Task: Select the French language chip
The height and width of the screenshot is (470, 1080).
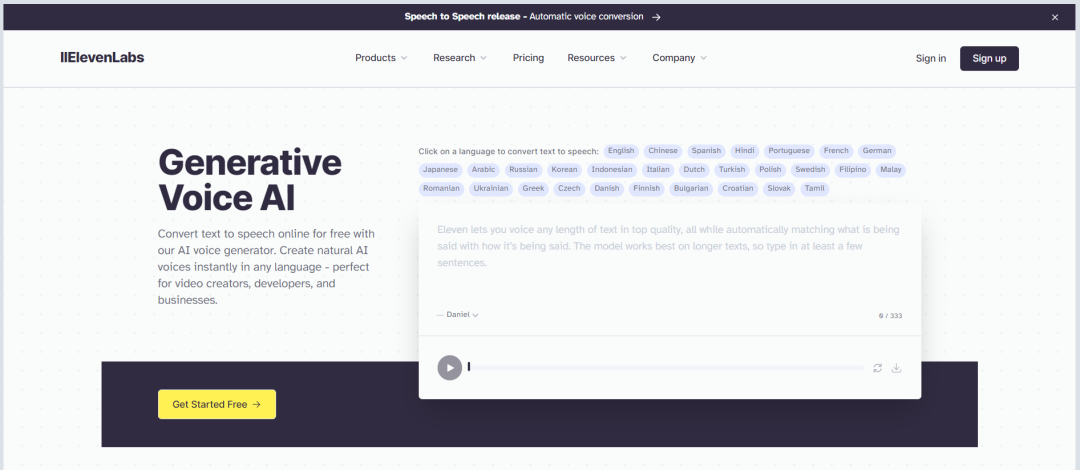Action: pos(837,151)
